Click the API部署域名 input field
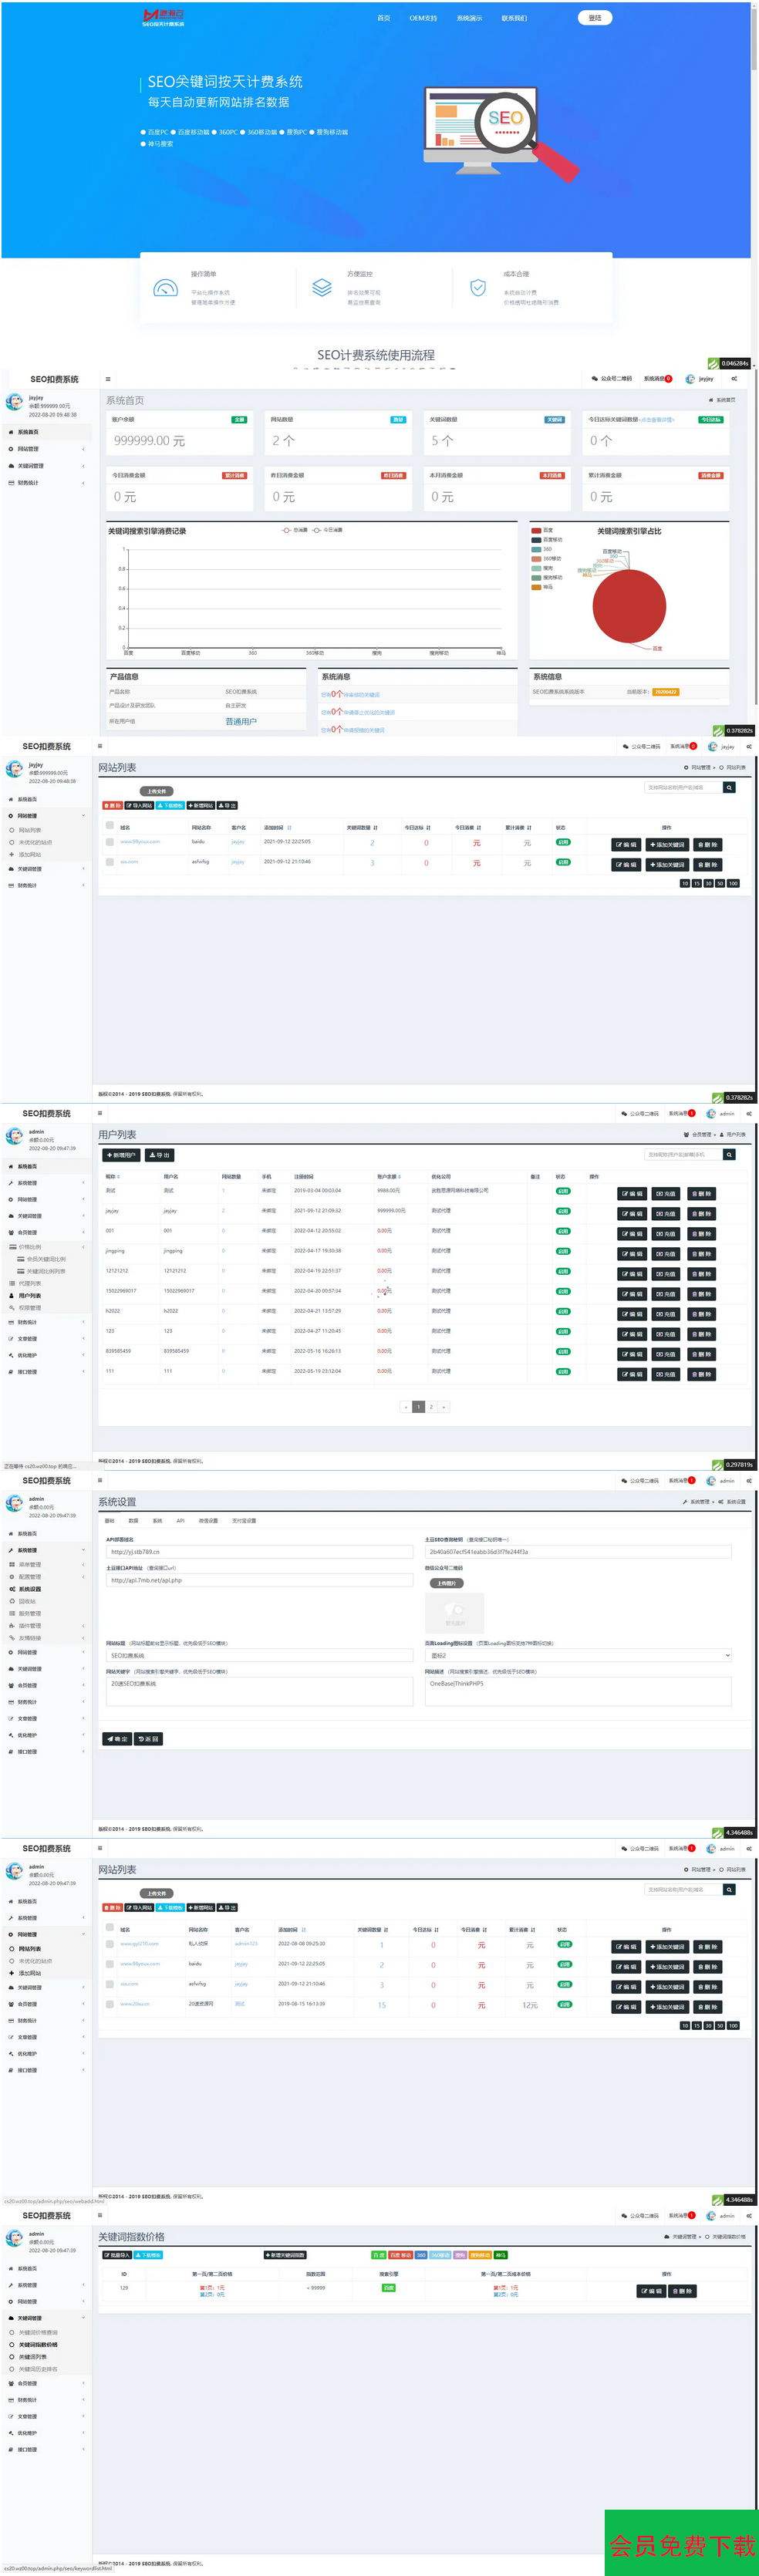759x2576 pixels. click(259, 1552)
